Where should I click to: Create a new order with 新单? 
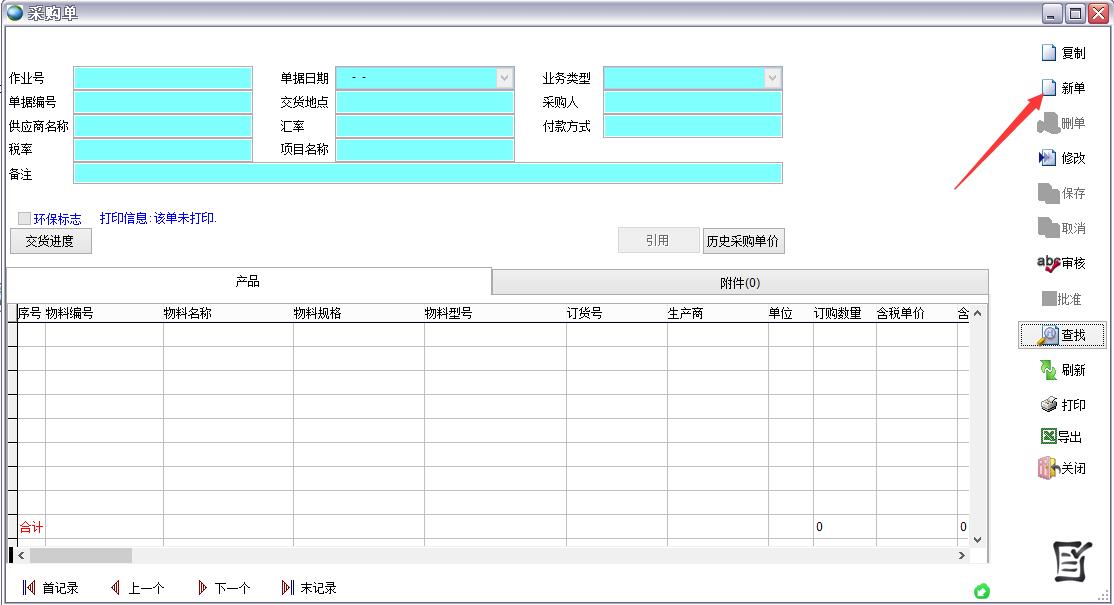click(x=1066, y=87)
